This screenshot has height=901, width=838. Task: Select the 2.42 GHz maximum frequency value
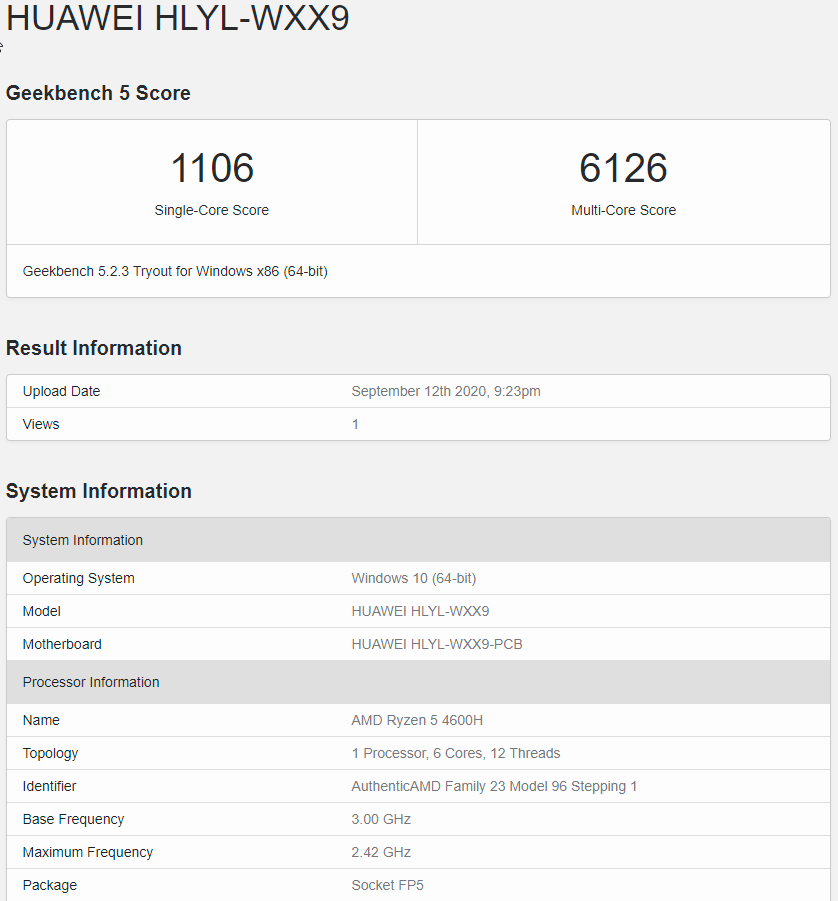point(381,852)
